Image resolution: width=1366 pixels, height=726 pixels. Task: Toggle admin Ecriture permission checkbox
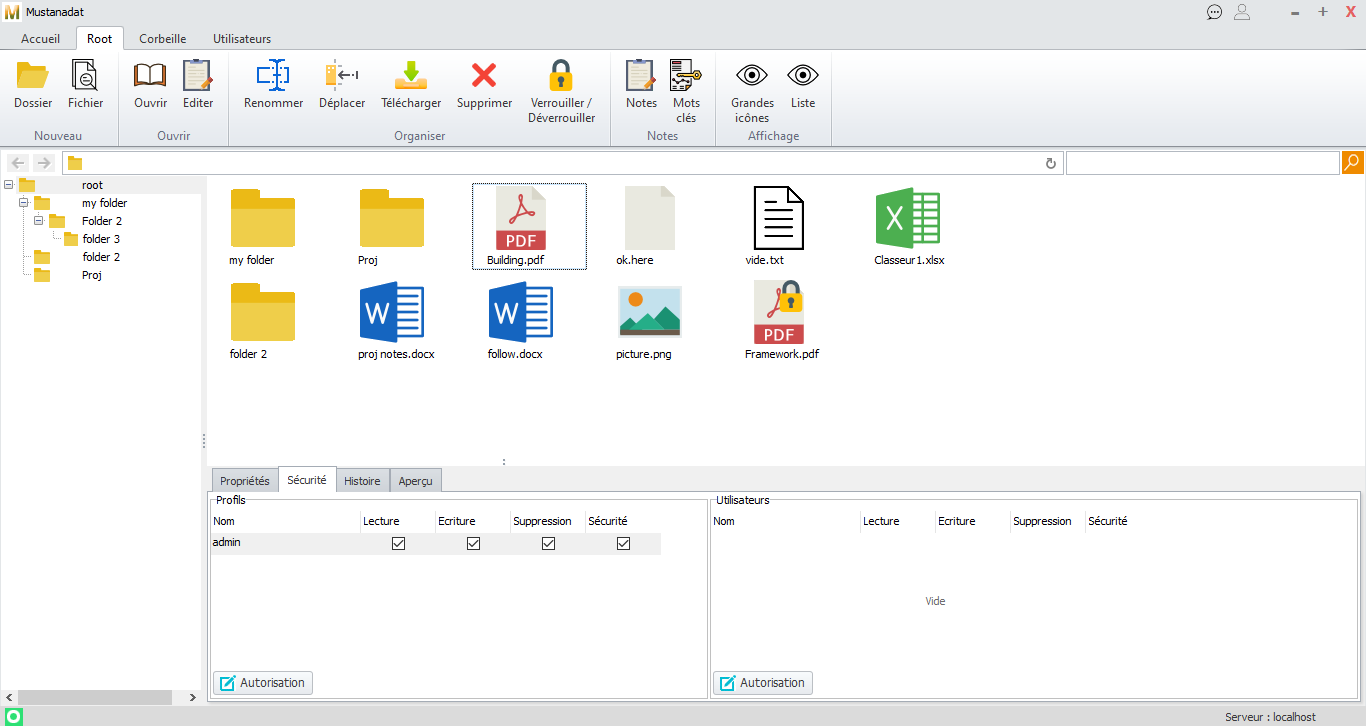(474, 544)
